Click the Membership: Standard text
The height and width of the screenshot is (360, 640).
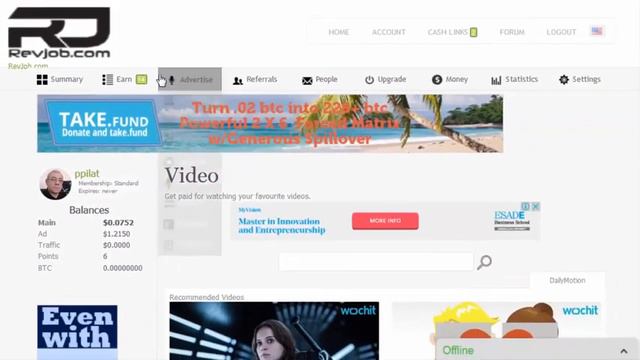(x=109, y=183)
